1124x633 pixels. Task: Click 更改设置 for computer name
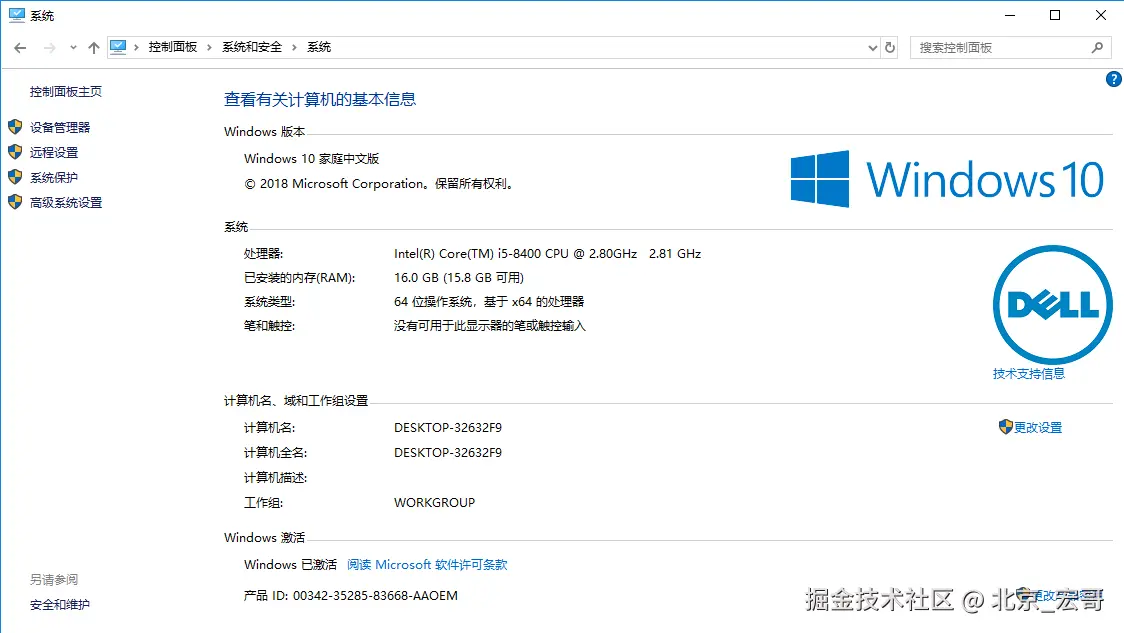click(1038, 428)
